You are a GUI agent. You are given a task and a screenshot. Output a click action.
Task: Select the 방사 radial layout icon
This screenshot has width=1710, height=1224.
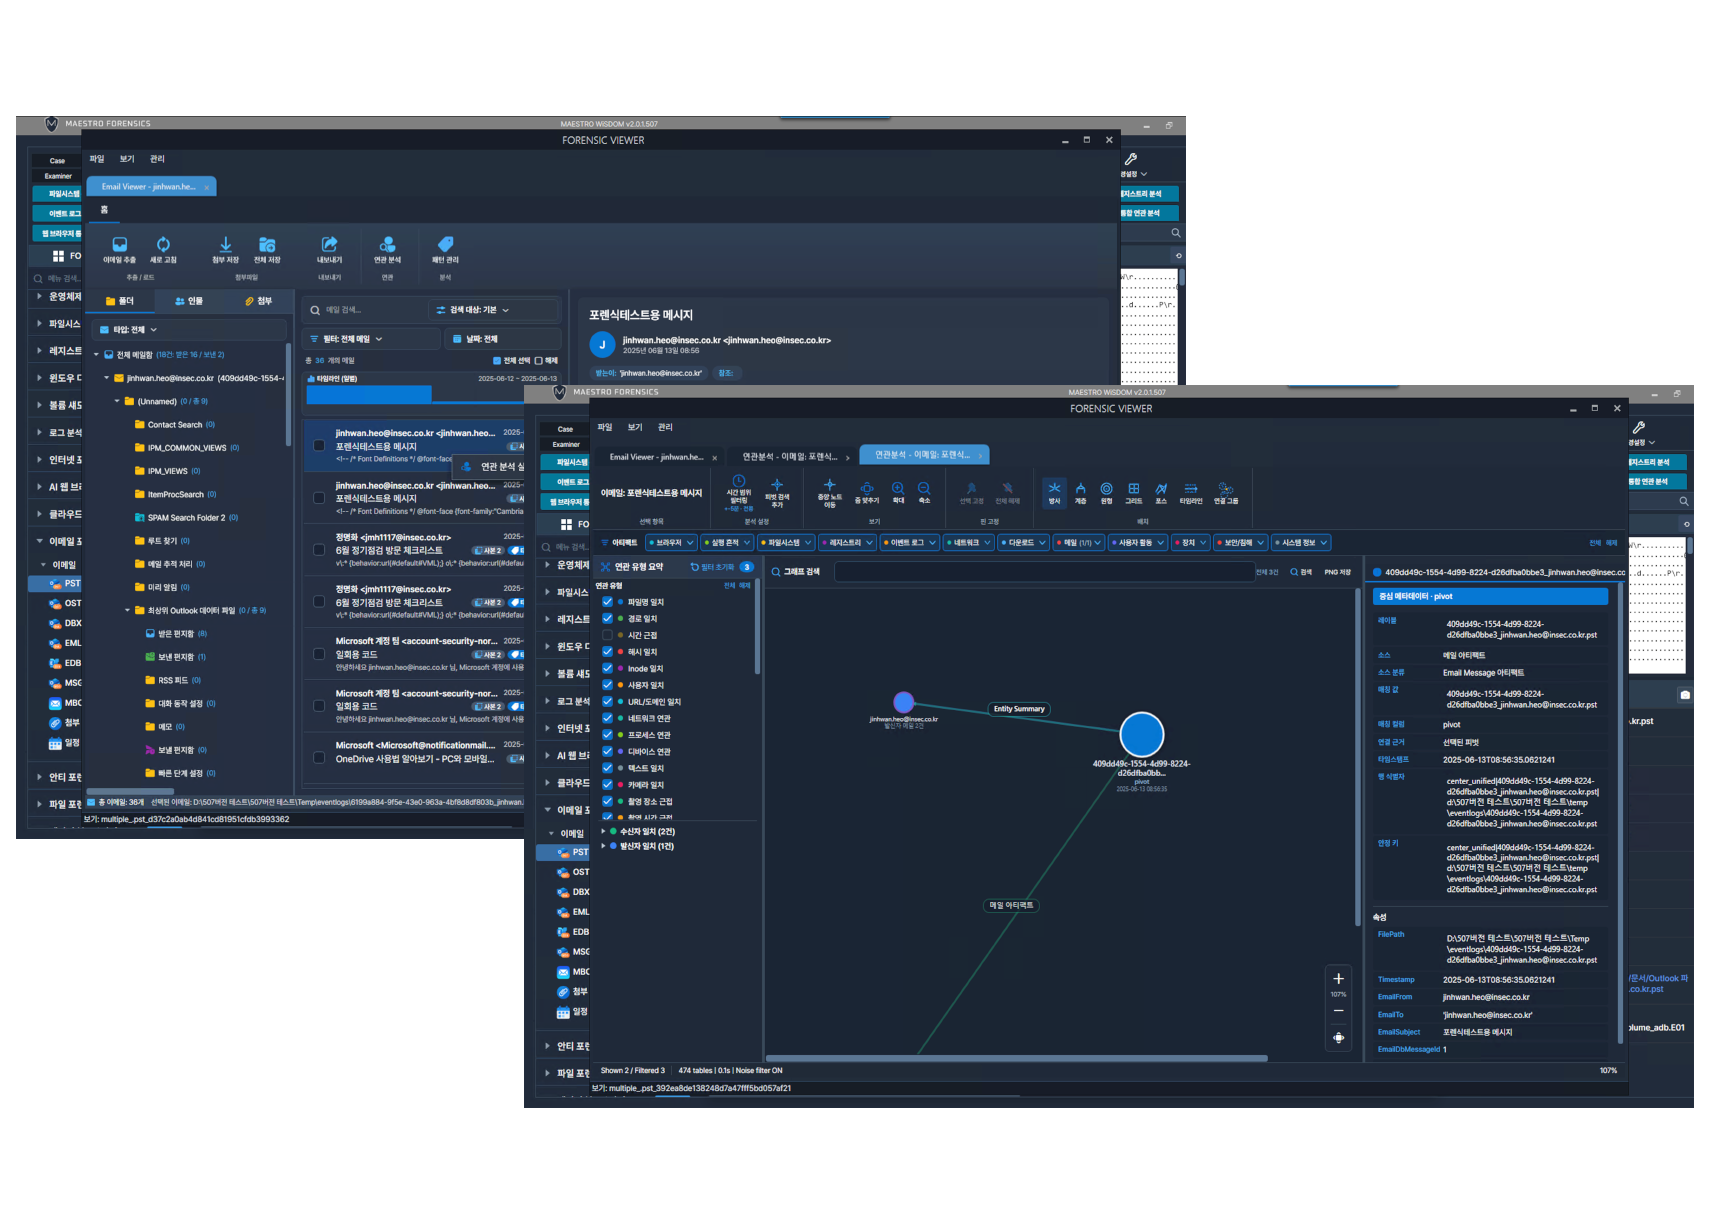point(1054,489)
